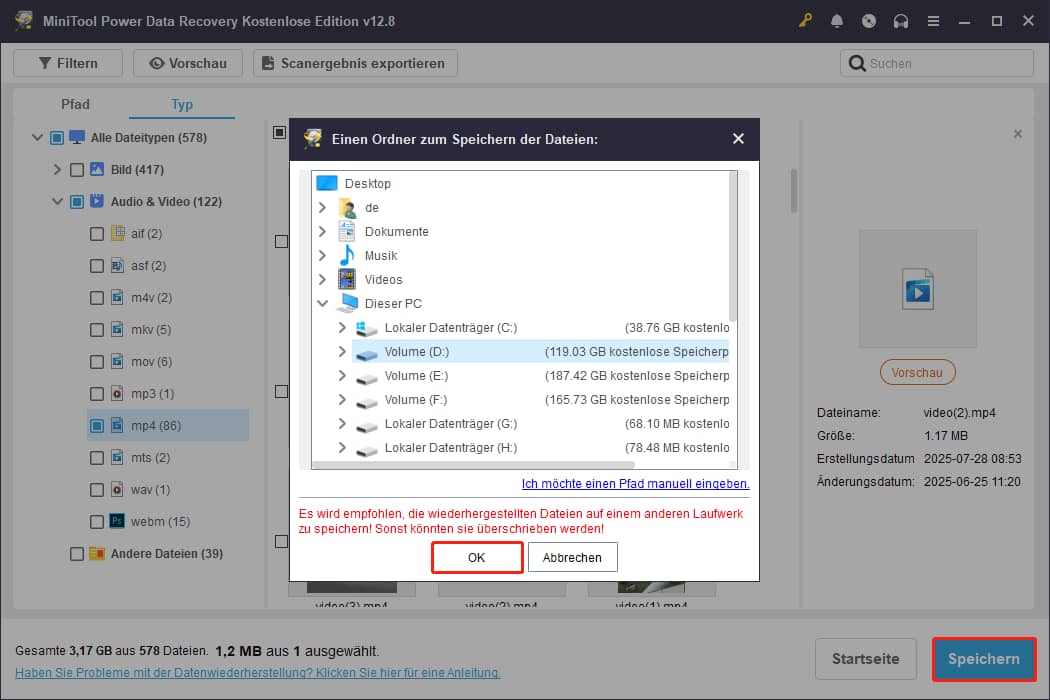Open the hamburger menu in the title bar
The image size is (1050, 700).
pos(933,20)
